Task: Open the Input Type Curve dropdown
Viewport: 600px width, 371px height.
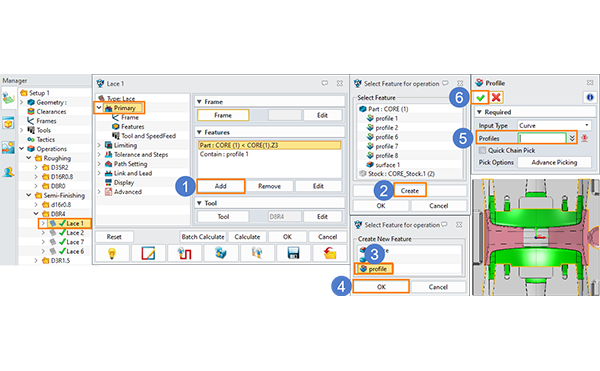Action: click(554, 125)
